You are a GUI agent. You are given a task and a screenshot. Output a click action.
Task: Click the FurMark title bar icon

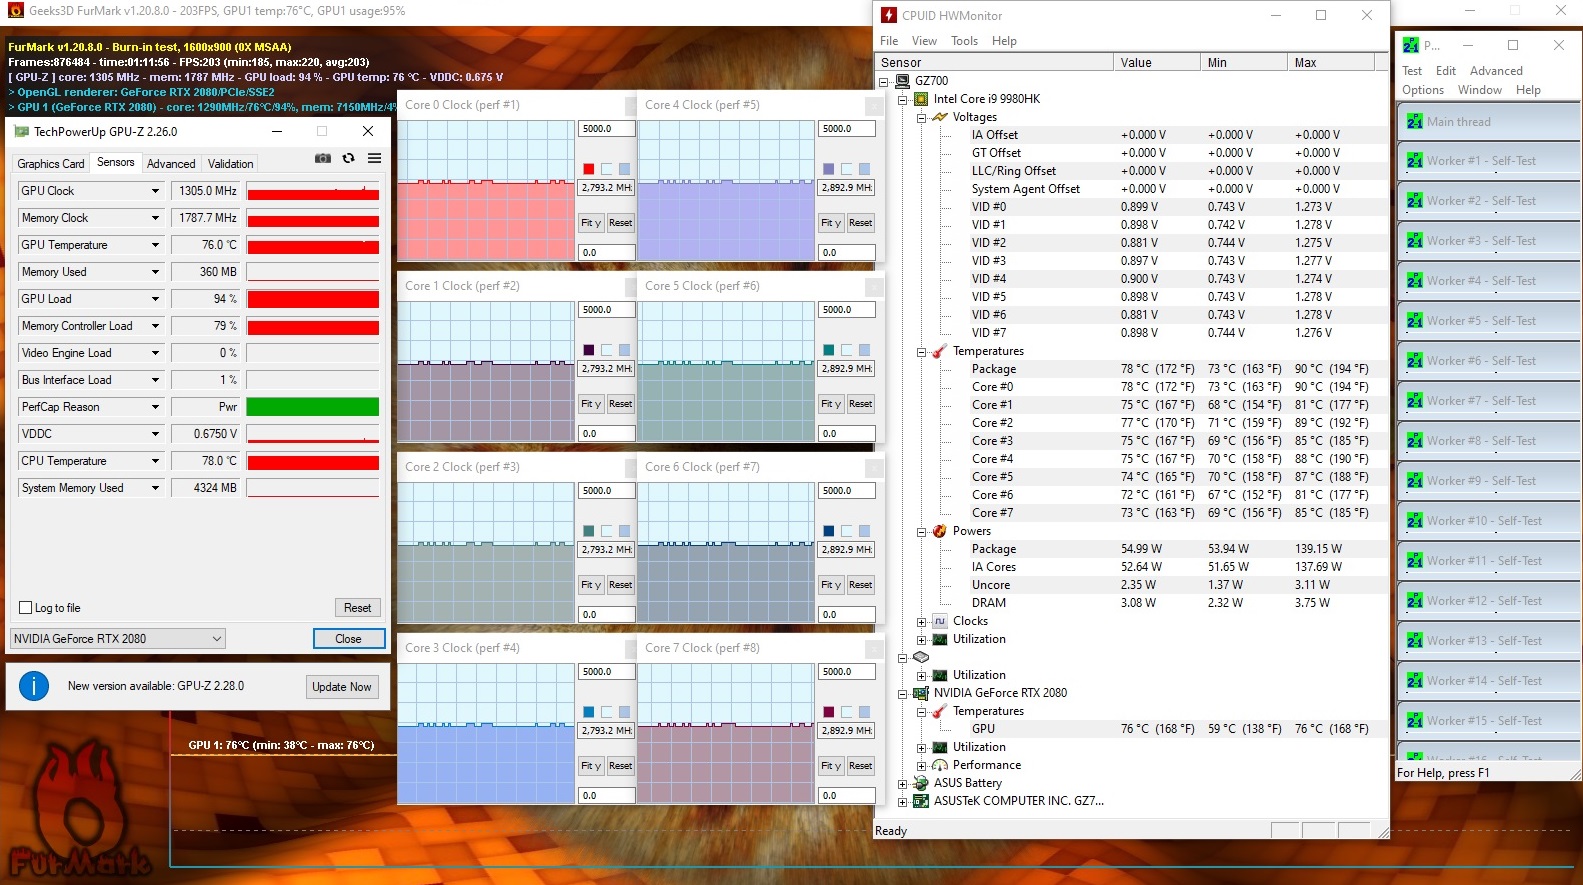pos(15,11)
